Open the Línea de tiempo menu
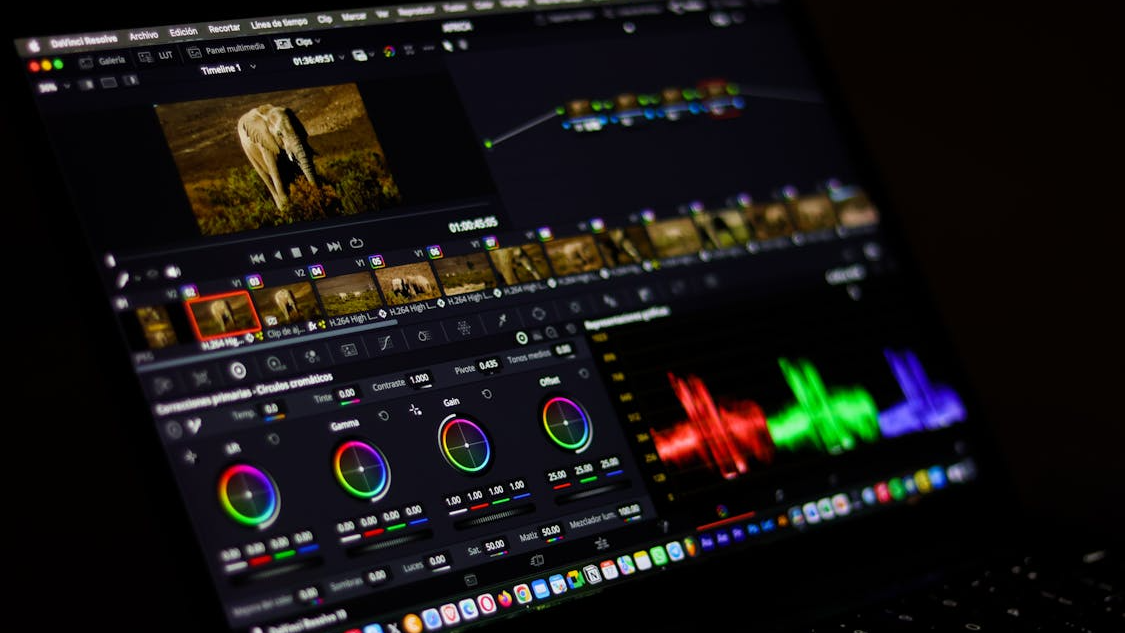The width and height of the screenshot is (1125, 633). 278,24
